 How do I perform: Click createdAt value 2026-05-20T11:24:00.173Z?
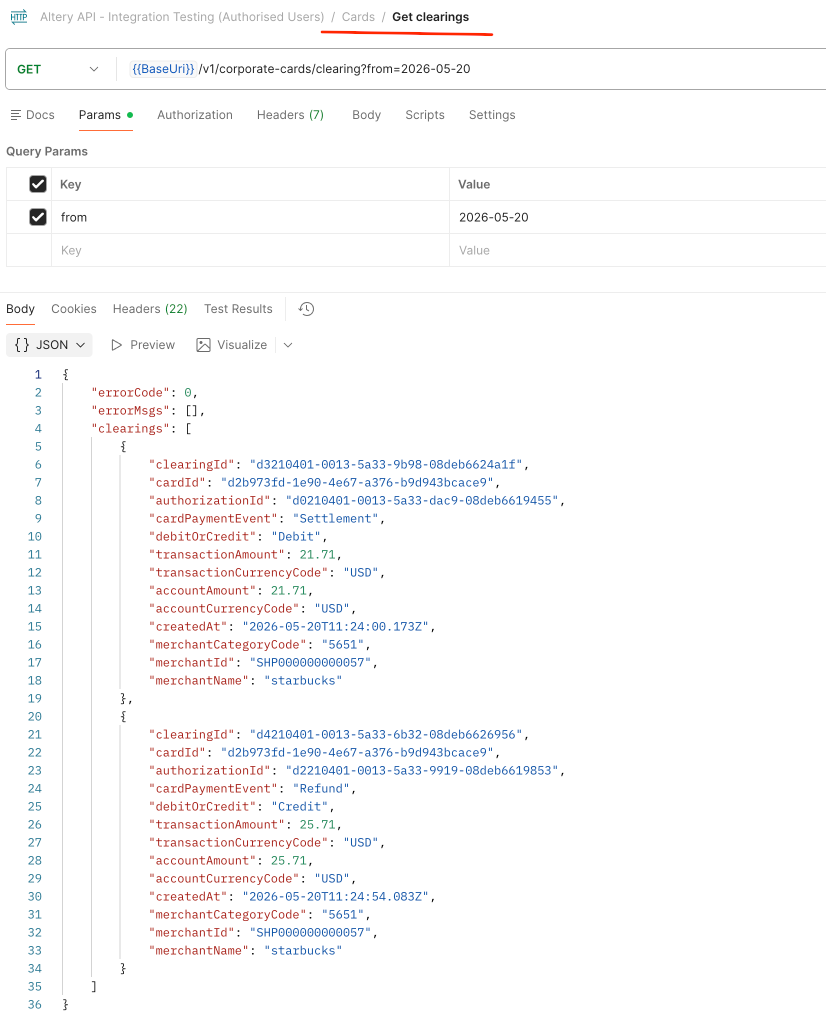pyautogui.click(x=335, y=627)
